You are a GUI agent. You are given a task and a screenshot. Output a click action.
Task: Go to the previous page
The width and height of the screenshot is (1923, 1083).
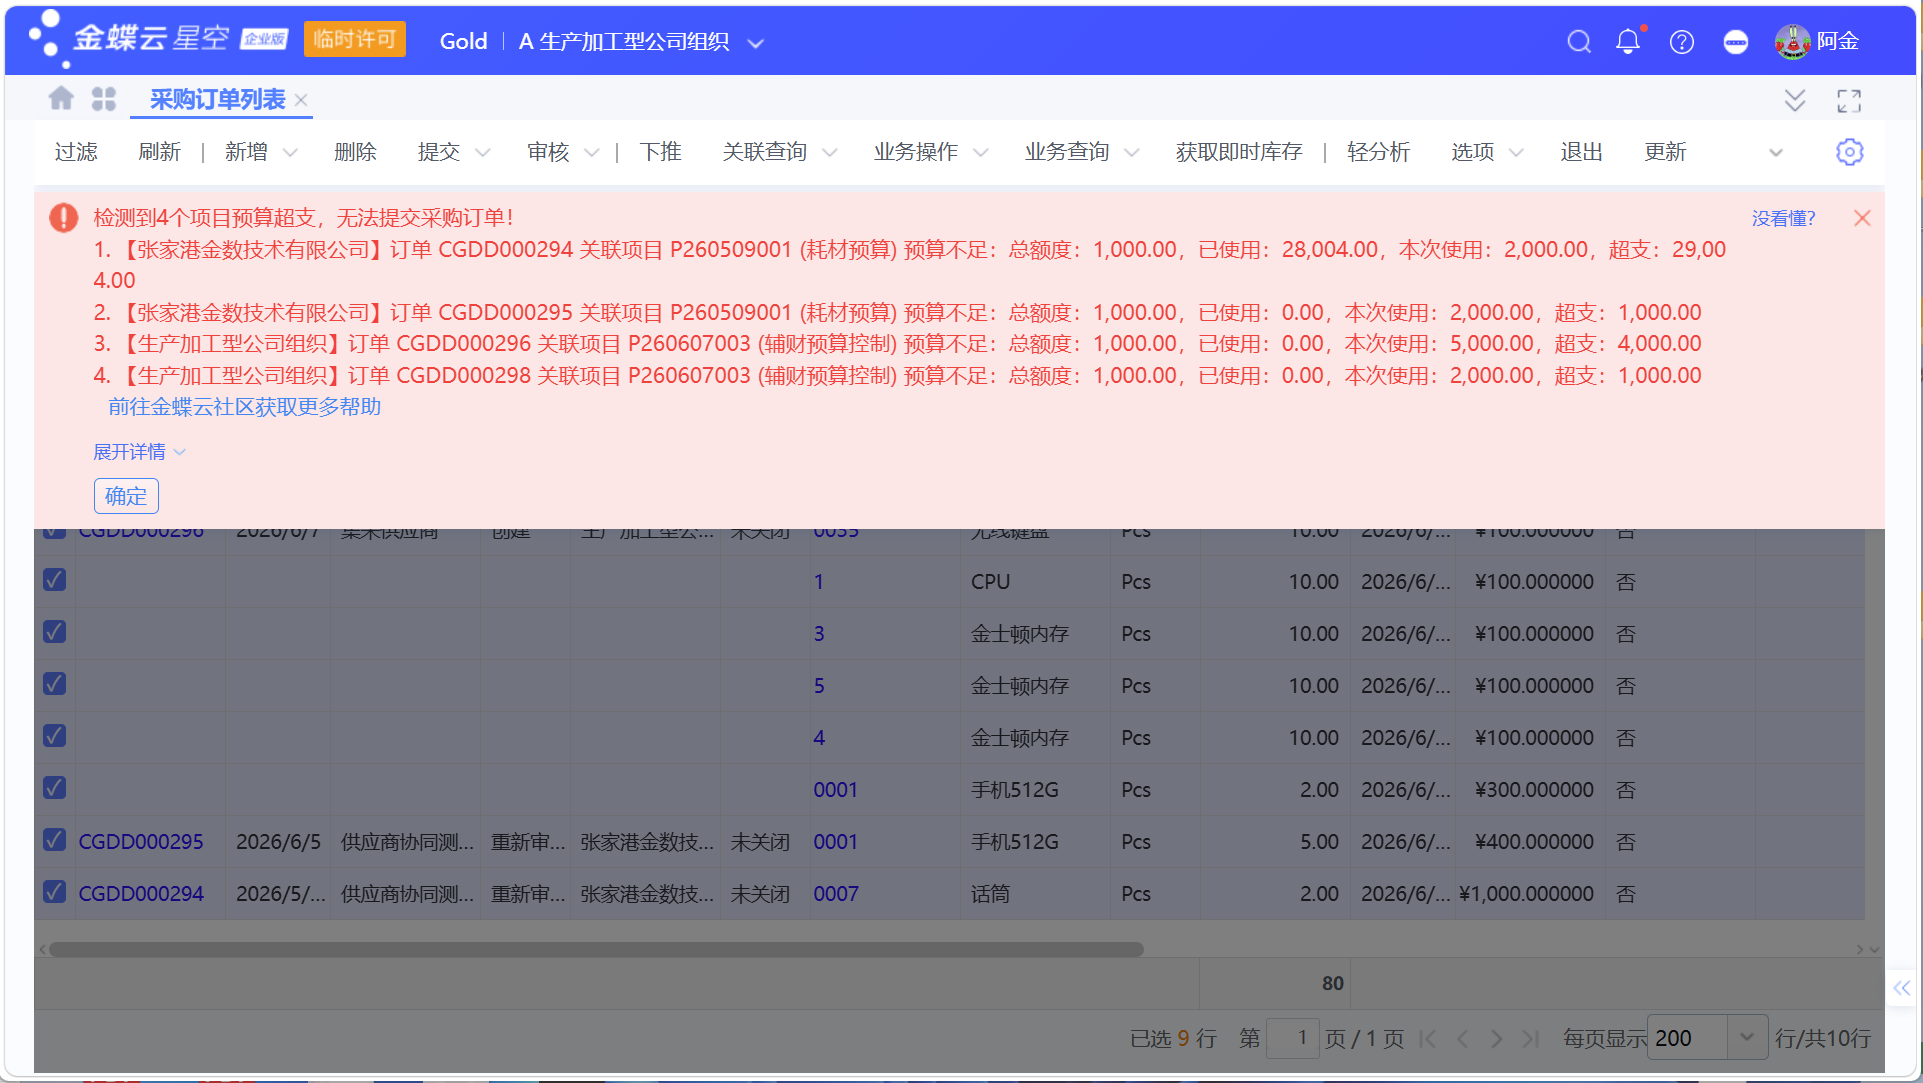(1463, 1039)
